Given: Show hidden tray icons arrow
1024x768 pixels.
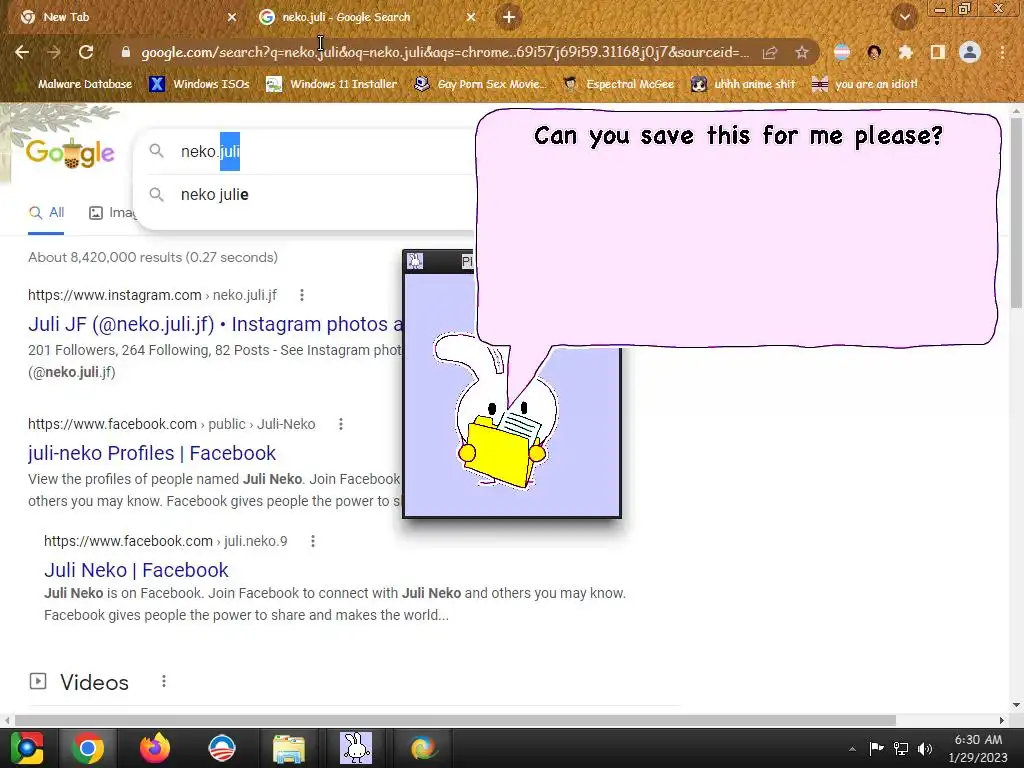Looking at the screenshot, I should [x=852, y=749].
